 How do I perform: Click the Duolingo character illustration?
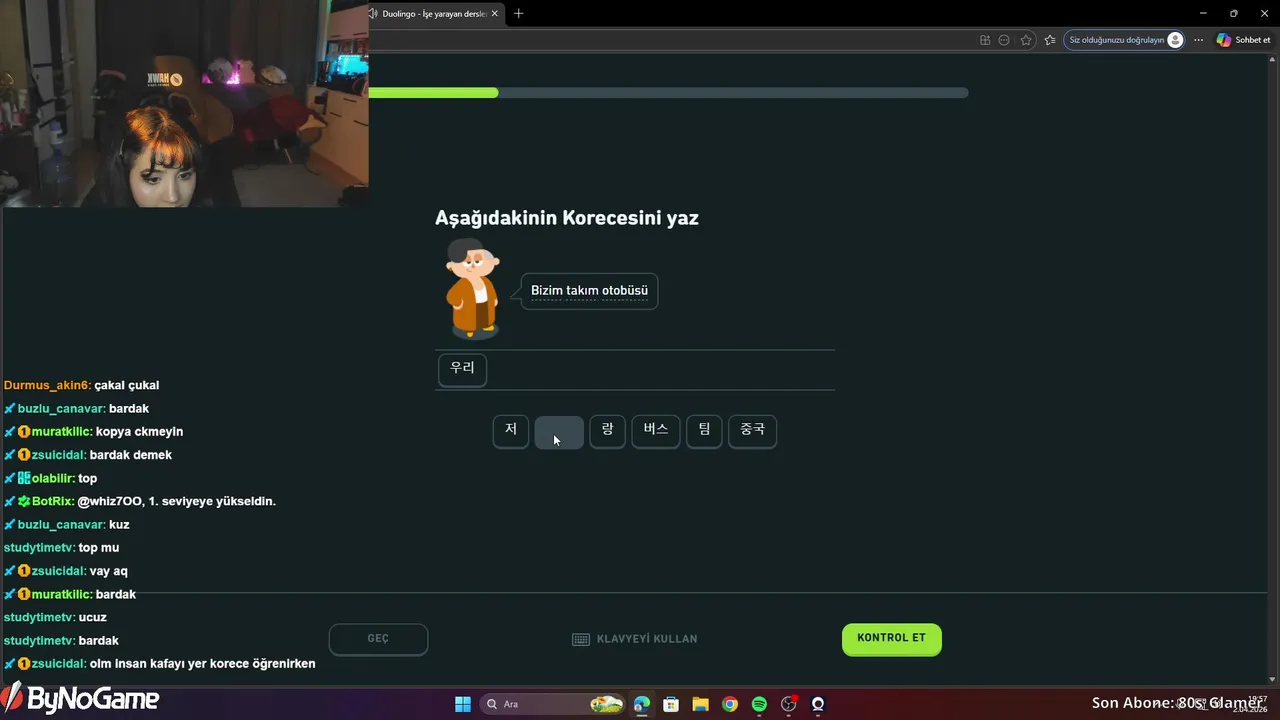pyautogui.click(x=471, y=289)
